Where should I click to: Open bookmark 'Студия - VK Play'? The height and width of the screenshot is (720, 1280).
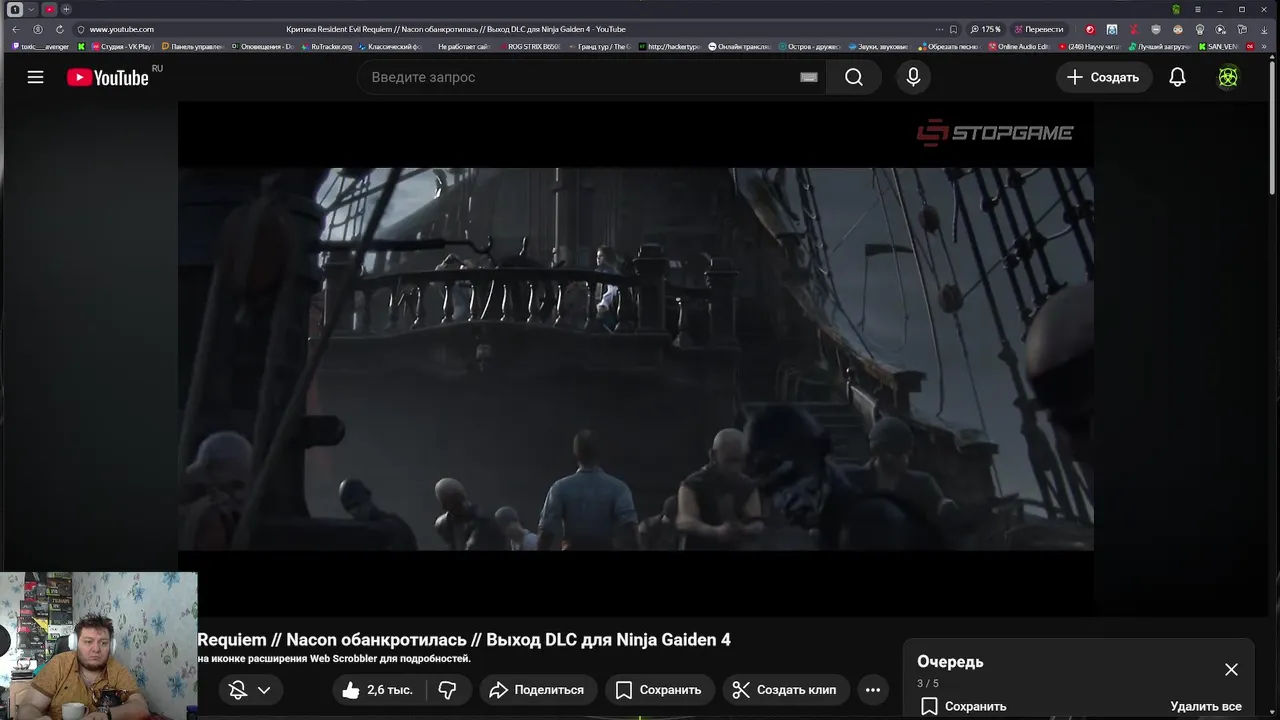coord(120,47)
